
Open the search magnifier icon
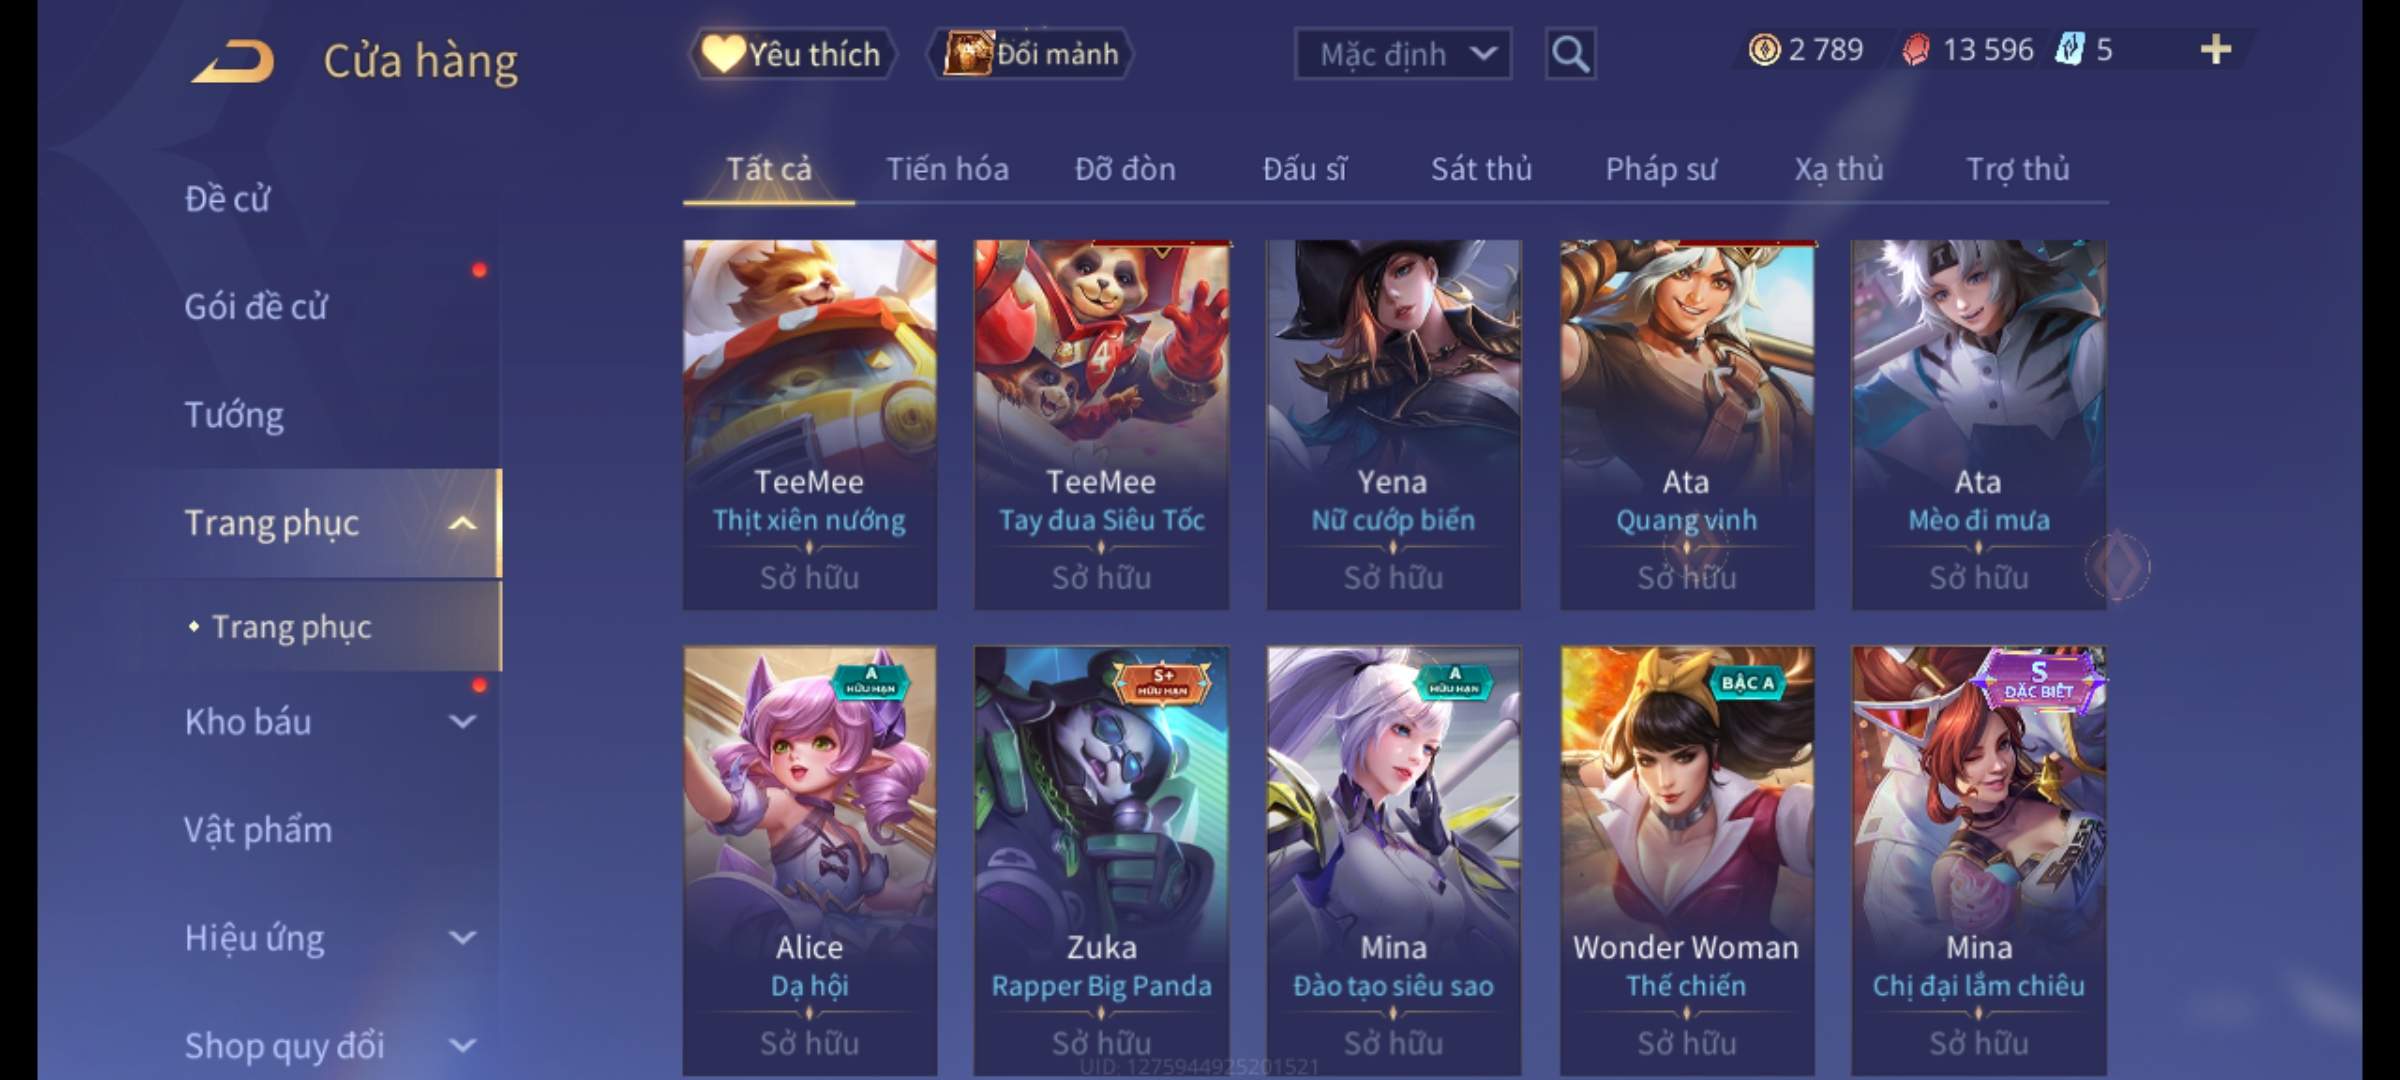click(x=1570, y=54)
